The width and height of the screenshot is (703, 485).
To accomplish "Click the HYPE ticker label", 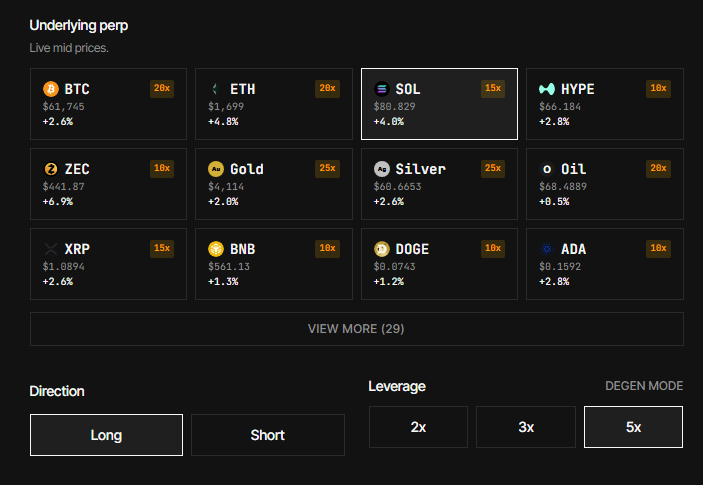I will pyautogui.click(x=577, y=89).
